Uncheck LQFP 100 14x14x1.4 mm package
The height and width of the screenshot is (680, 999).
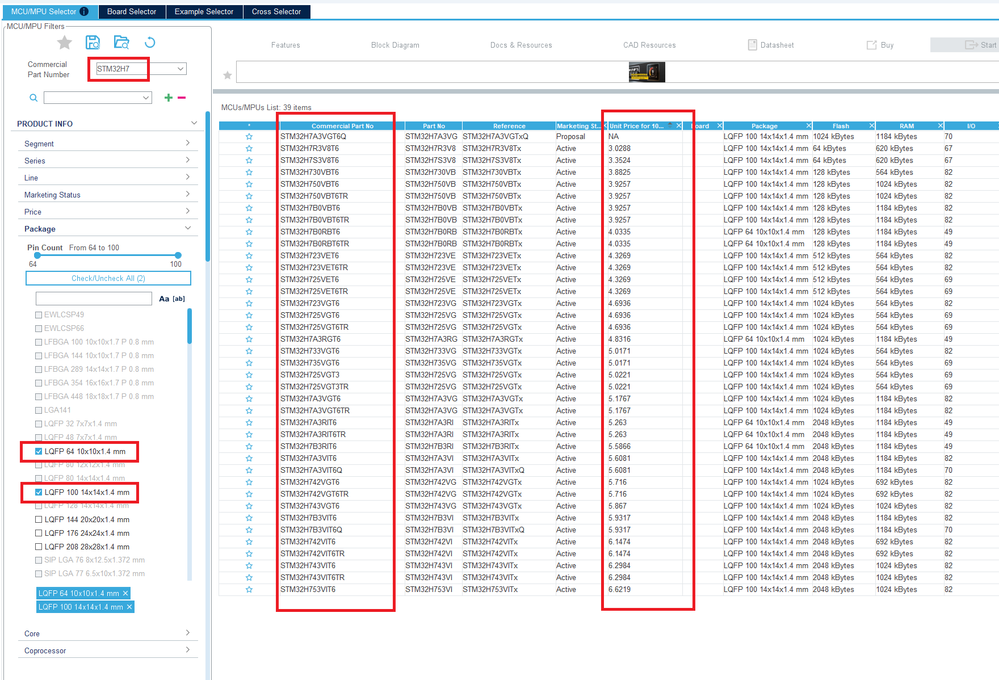coord(38,493)
